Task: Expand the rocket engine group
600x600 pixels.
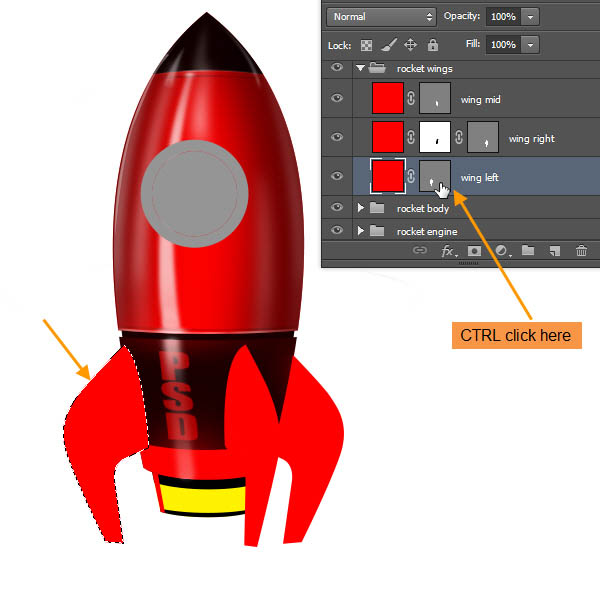Action: click(361, 231)
